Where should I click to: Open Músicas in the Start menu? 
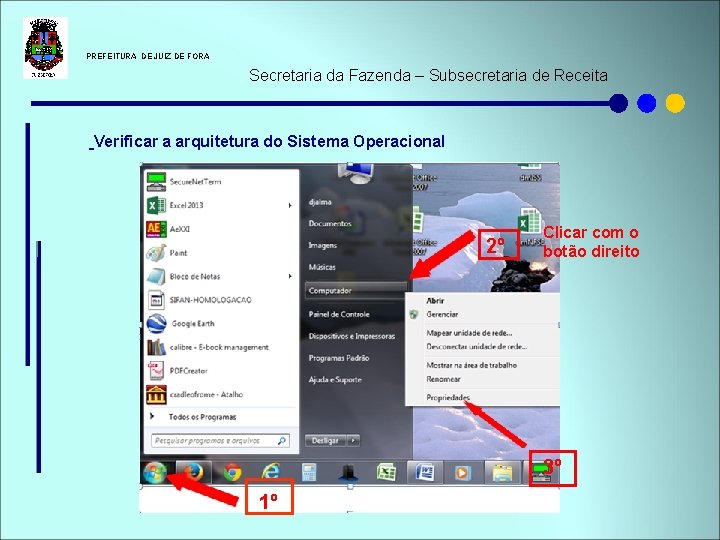point(322,267)
